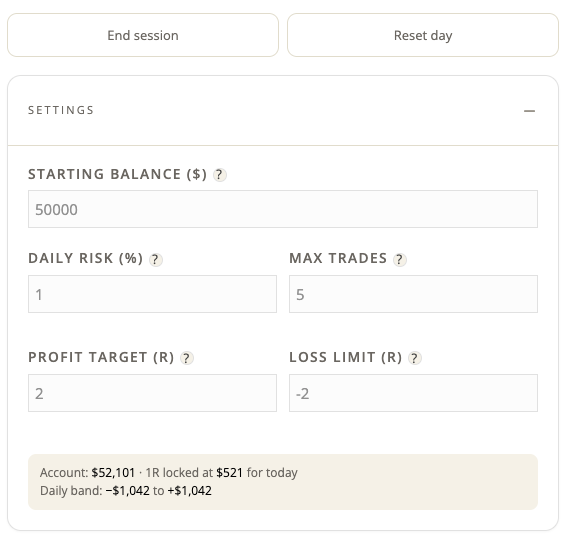570x538 pixels.
Task: End the current trading session
Action: [143, 35]
